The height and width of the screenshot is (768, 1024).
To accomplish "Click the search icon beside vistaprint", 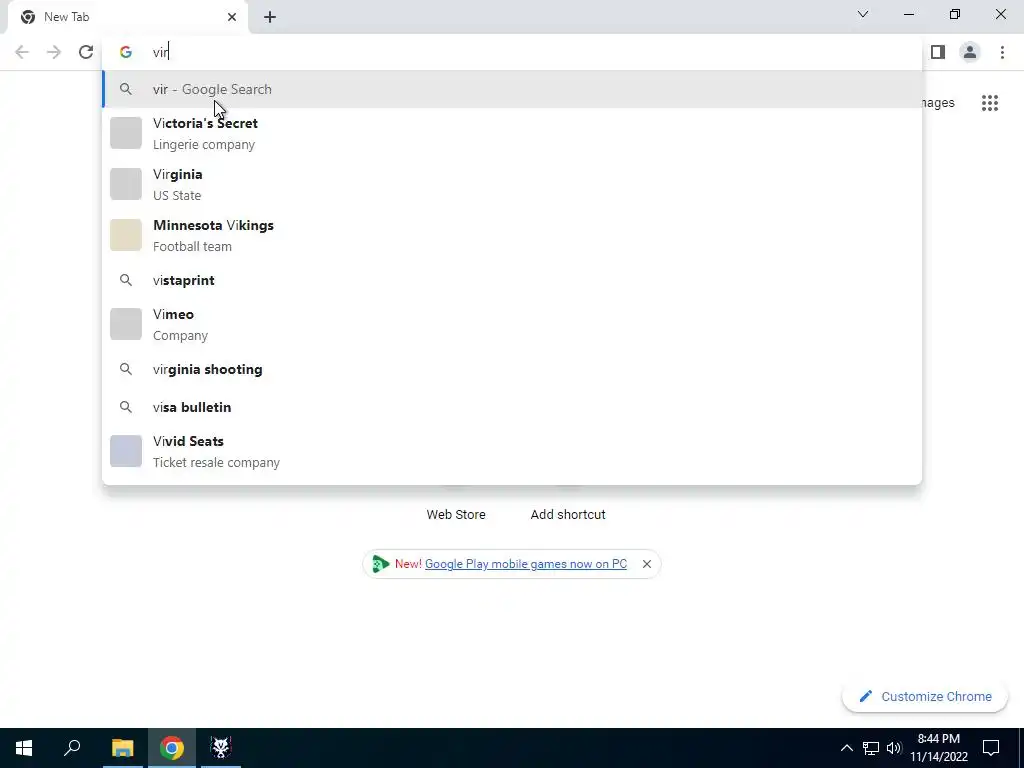I will click(x=126, y=280).
